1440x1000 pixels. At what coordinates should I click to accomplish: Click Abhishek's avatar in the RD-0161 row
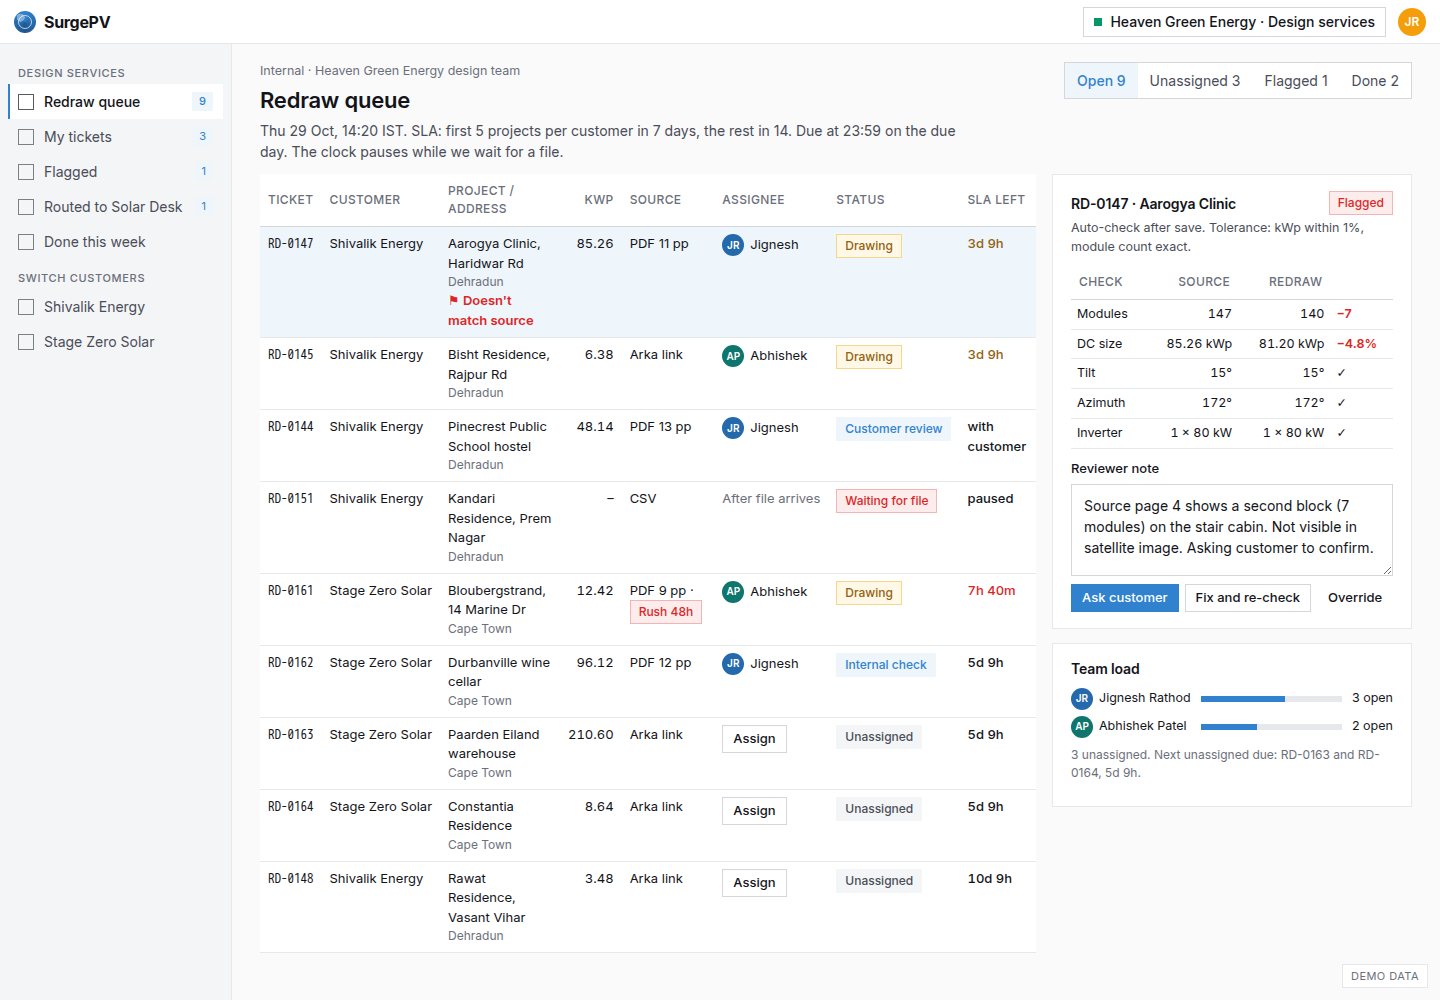pos(733,592)
